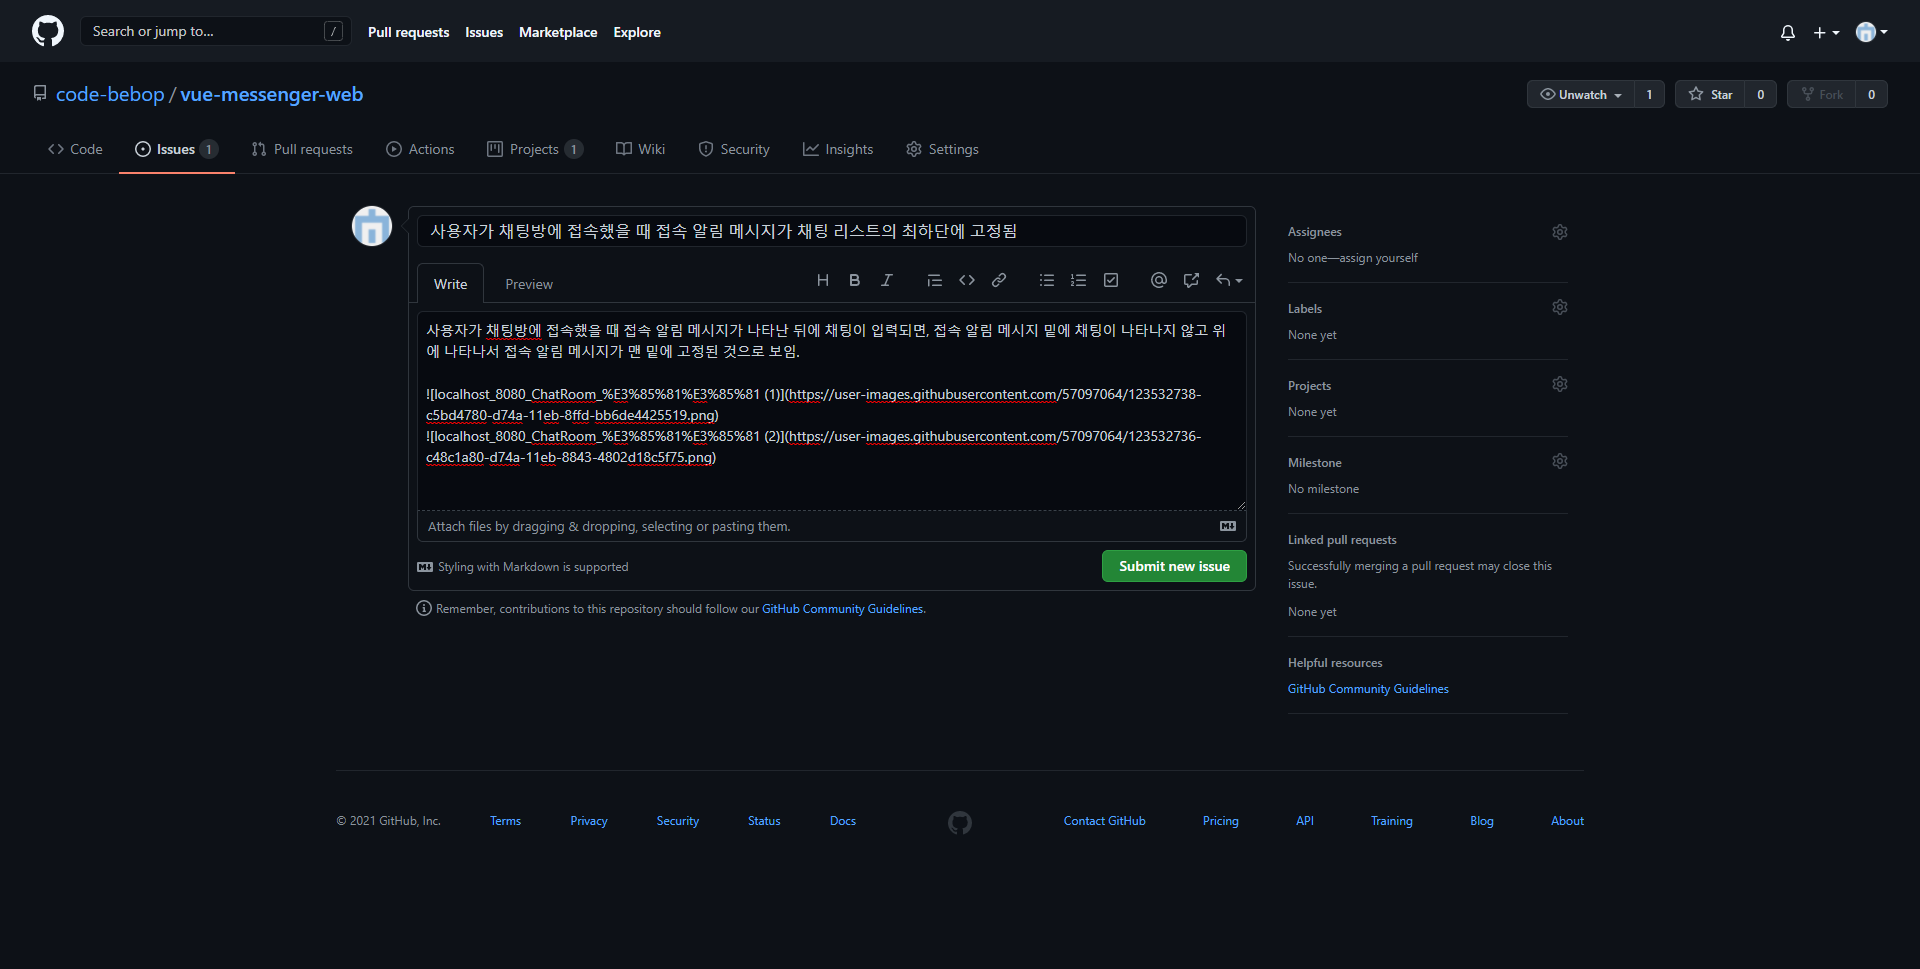Open Marketplace in top navigation

point(558,32)
